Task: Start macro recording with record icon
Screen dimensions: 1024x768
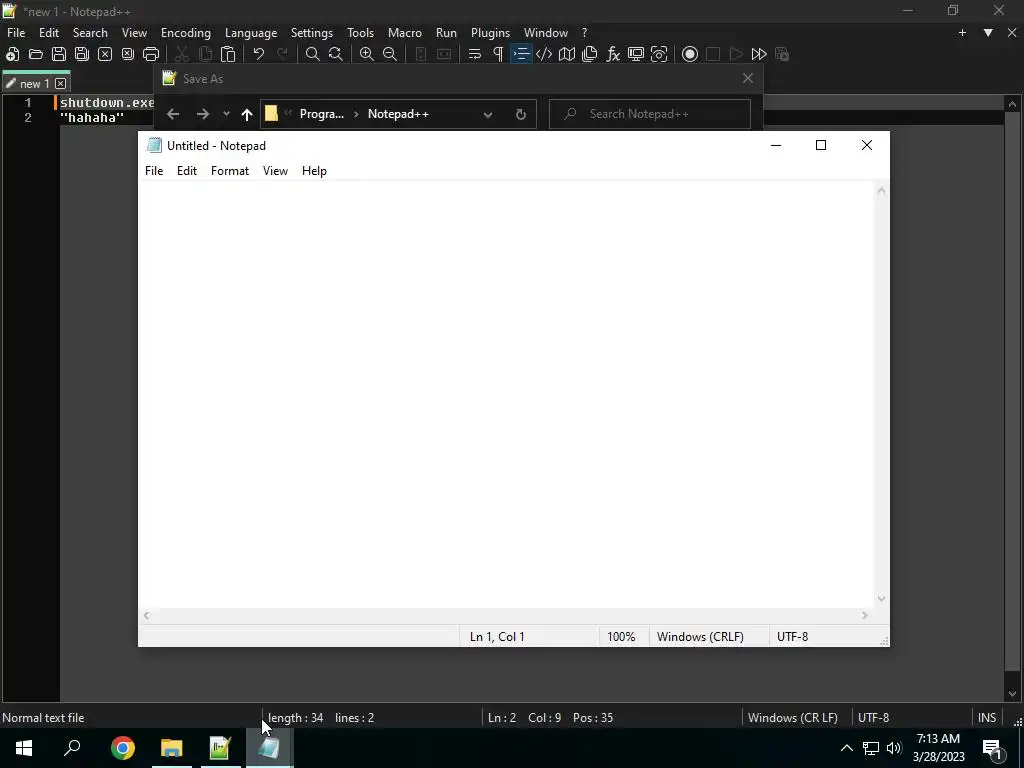Action: click(690, 54)
